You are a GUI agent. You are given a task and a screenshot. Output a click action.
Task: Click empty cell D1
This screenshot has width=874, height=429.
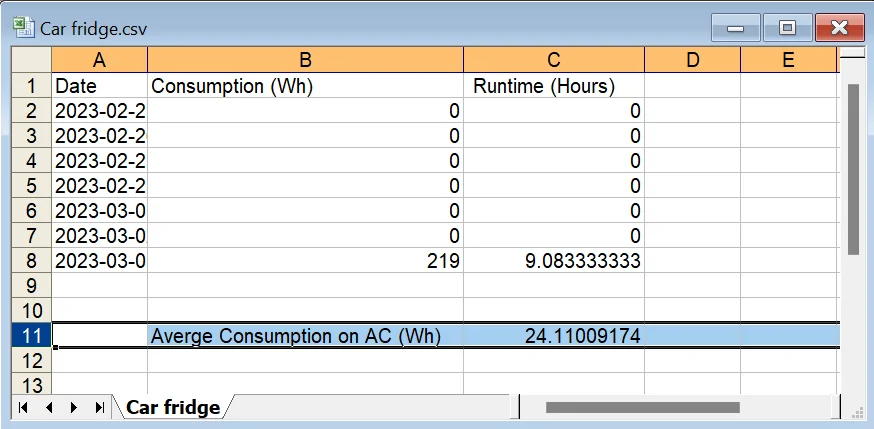(x=692, y=86)
